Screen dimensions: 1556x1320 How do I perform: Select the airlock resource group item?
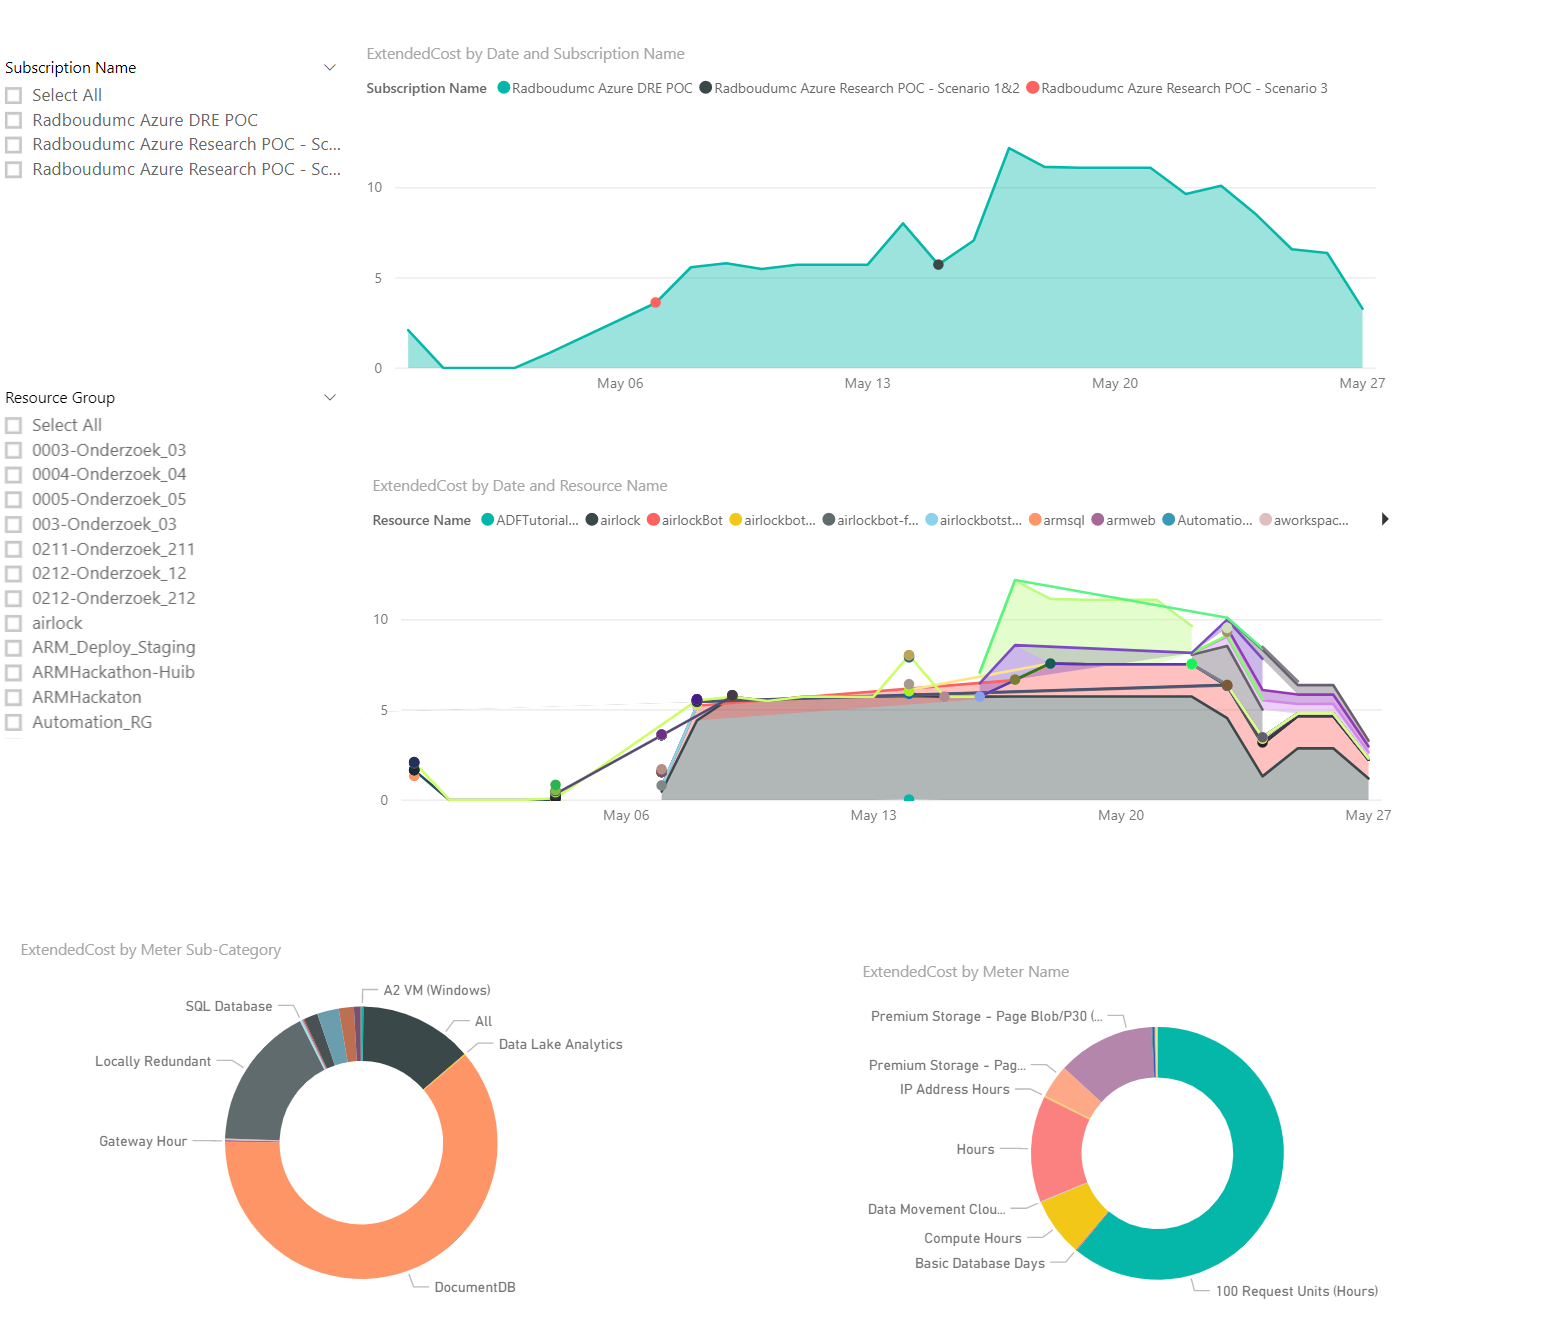pos(57,623)
